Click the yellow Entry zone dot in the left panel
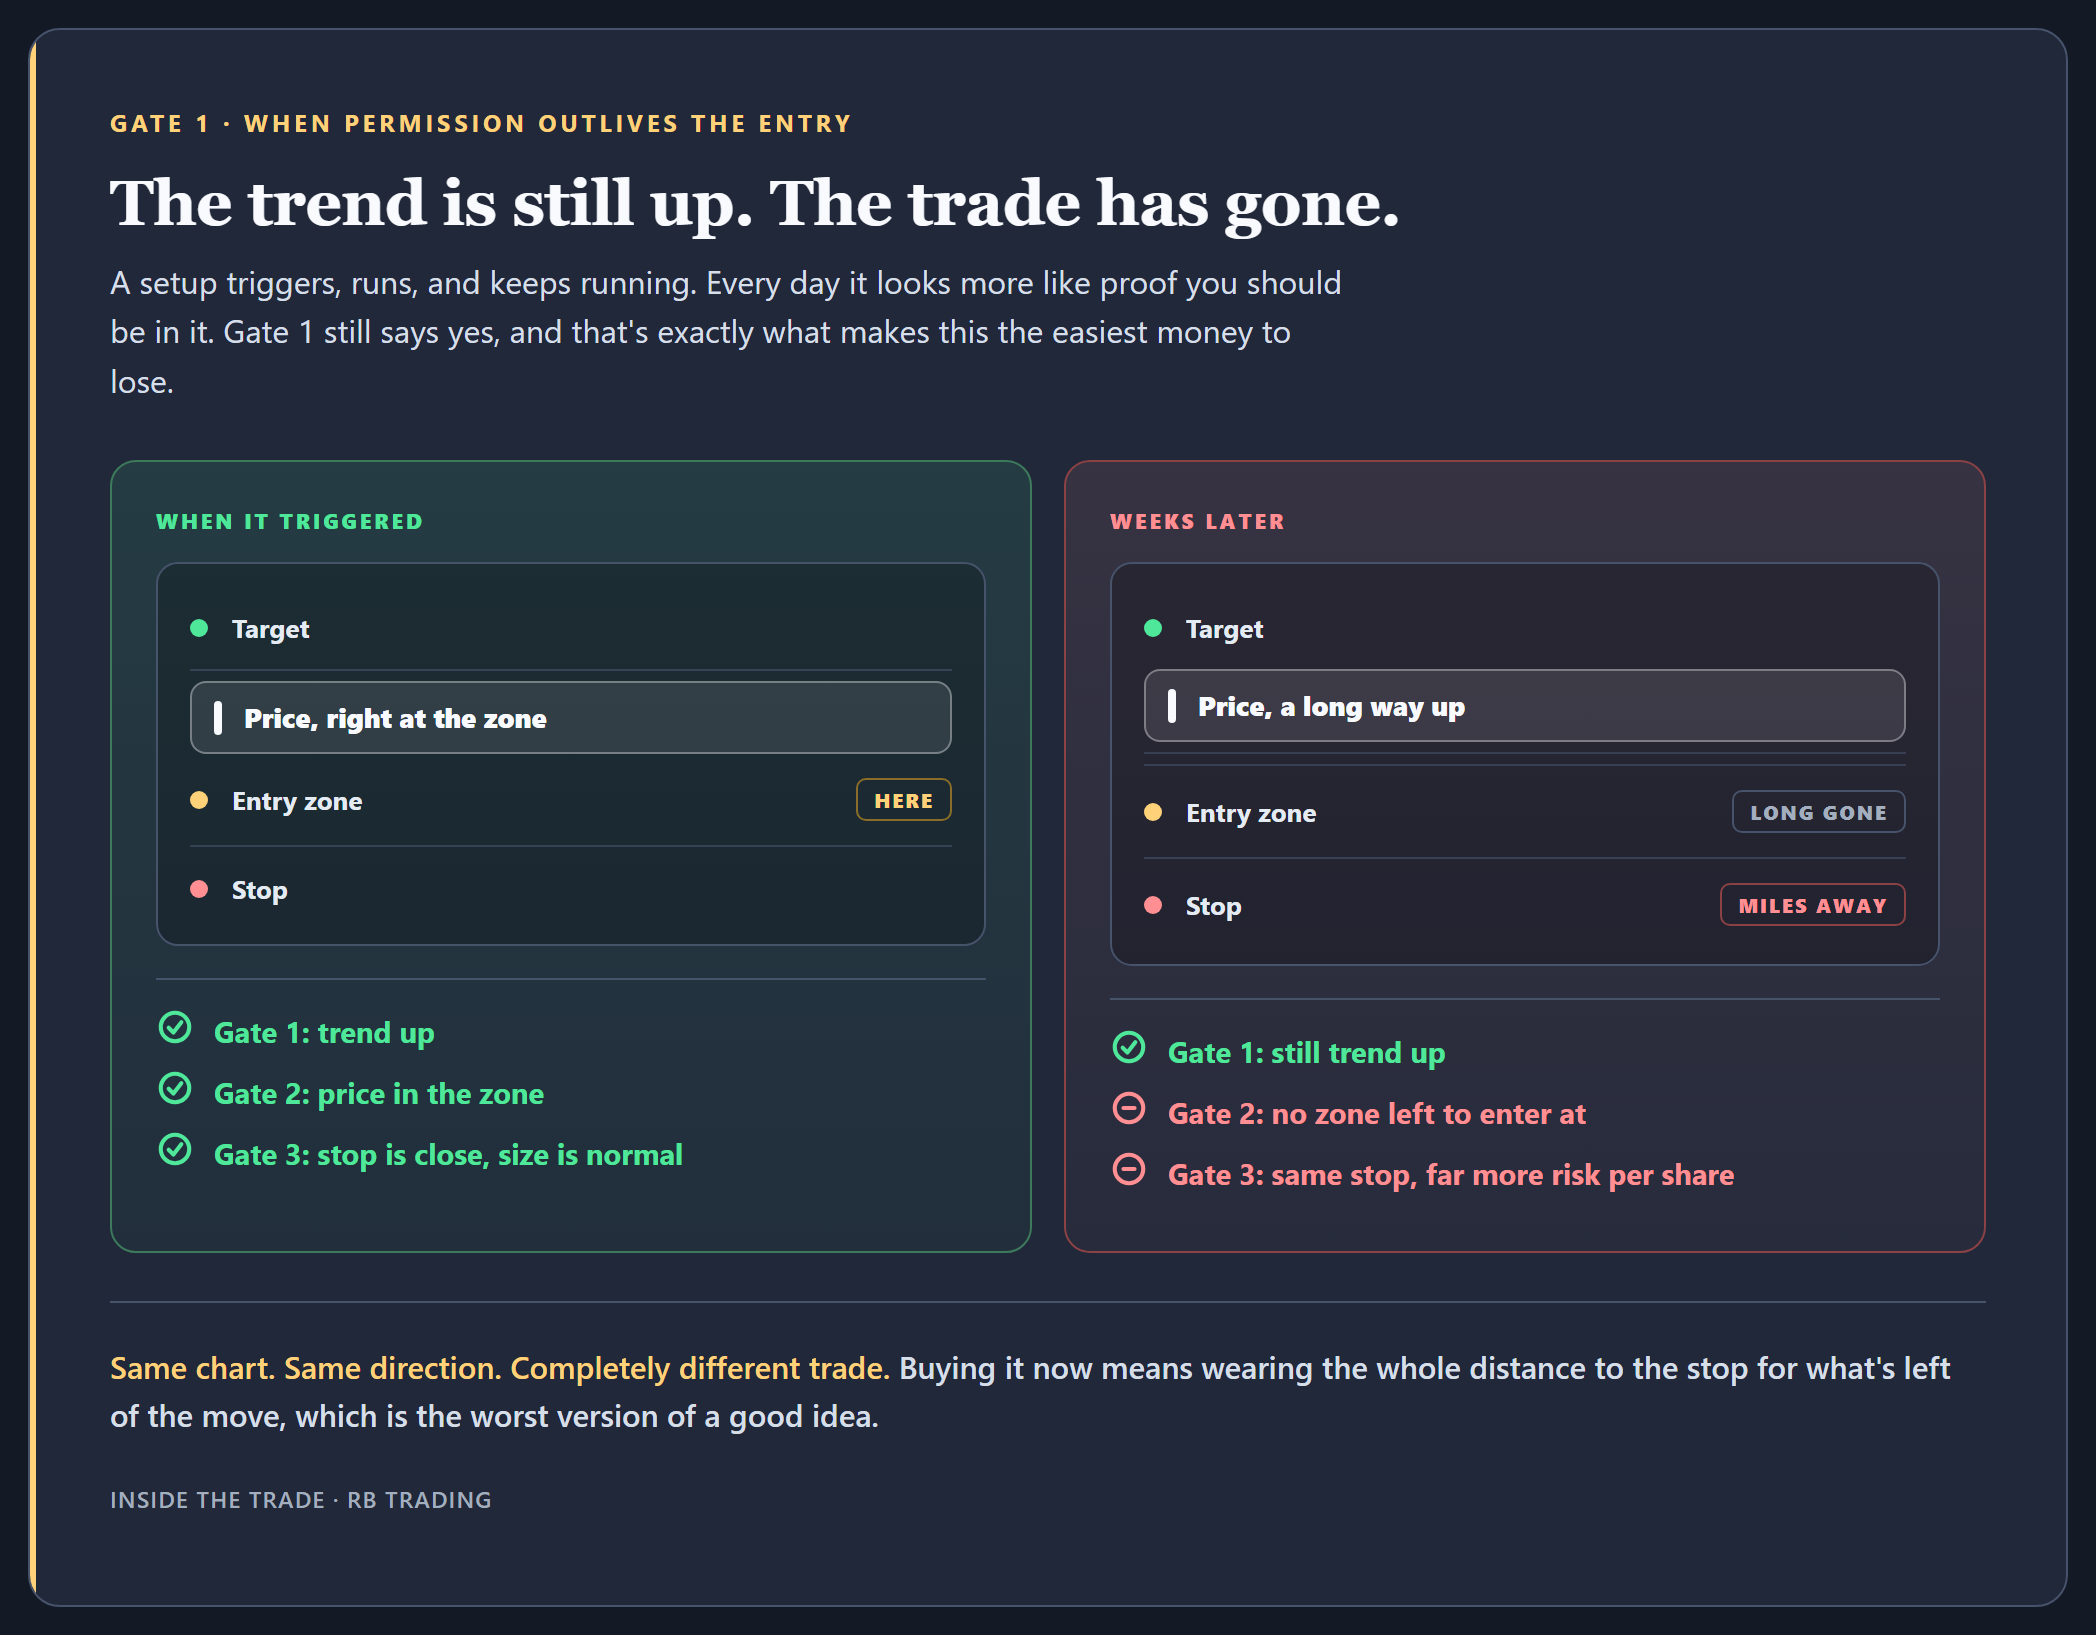This screenshot has width=2096, height=1635. click(199, 800)
